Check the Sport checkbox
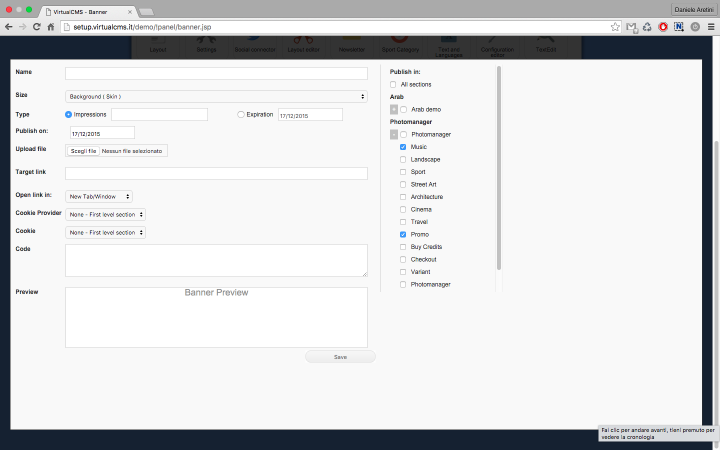 (x=403, y=172)
